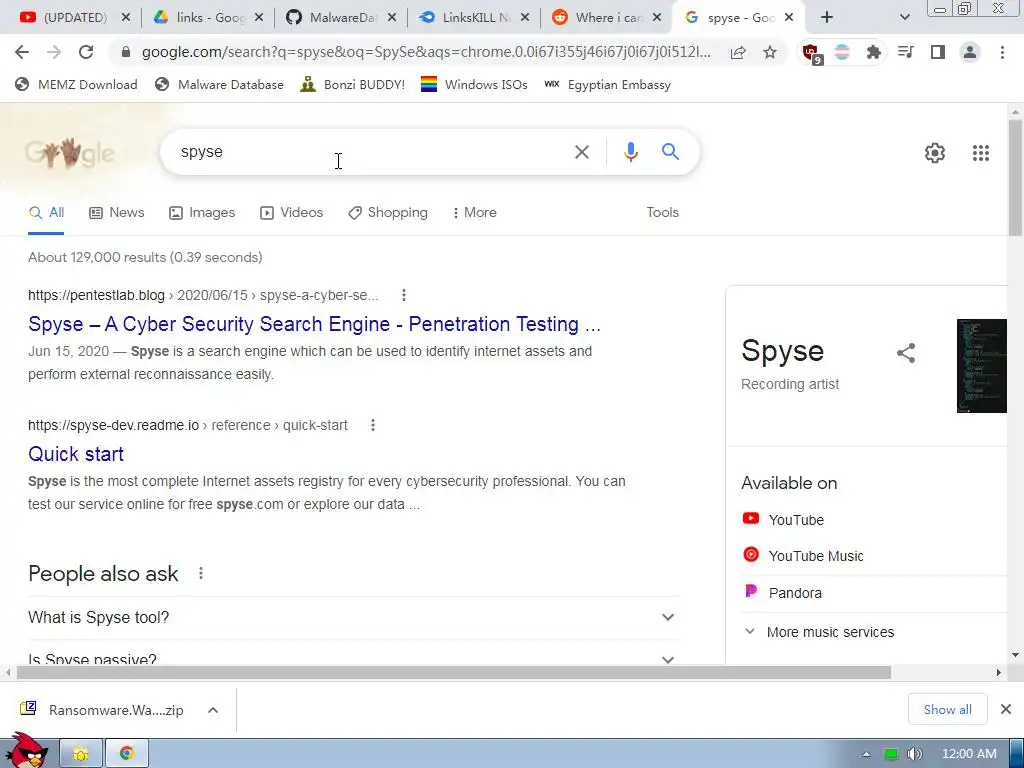
Task: Close the downloads bar
Action: (1006, 709)
